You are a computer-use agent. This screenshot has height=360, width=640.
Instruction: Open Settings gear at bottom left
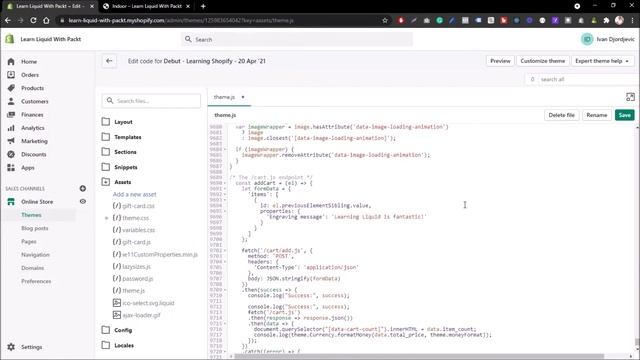pos(11,347)
